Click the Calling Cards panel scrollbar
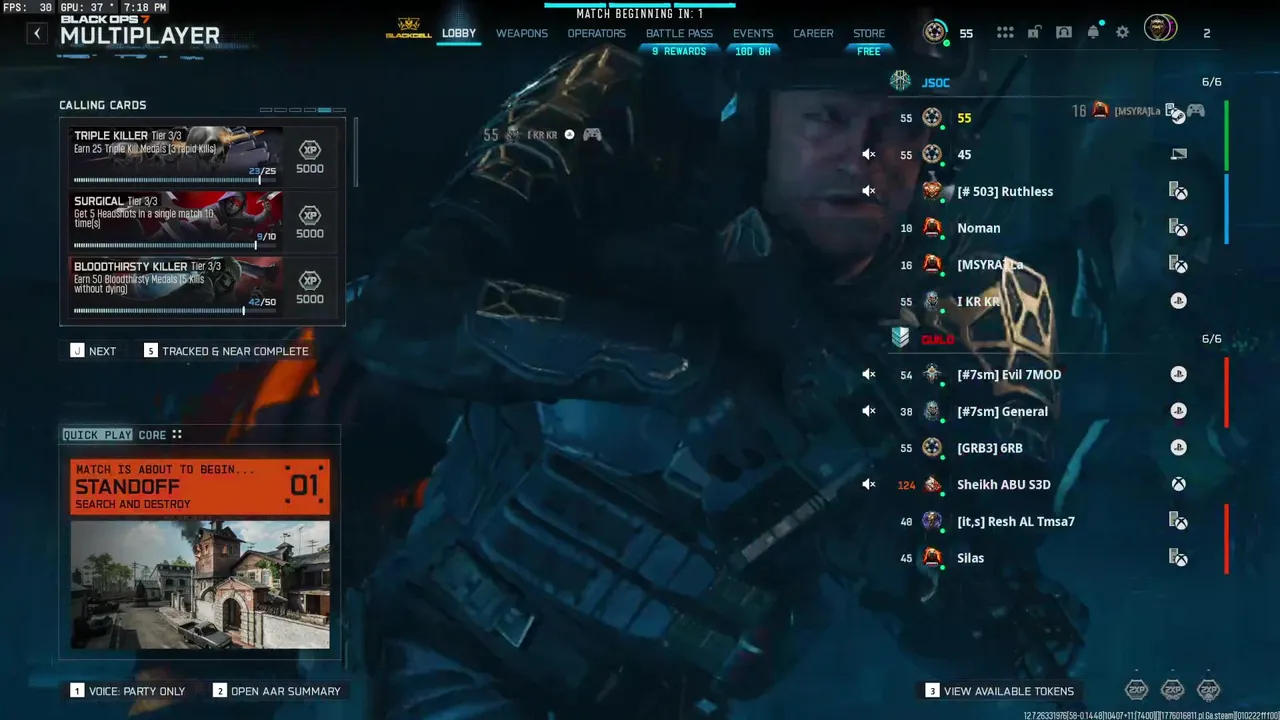 [x=355, y=152]
